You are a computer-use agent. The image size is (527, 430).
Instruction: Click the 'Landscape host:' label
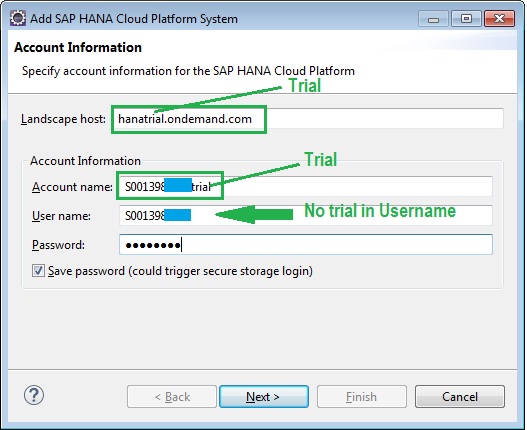(x=63, y=119)
